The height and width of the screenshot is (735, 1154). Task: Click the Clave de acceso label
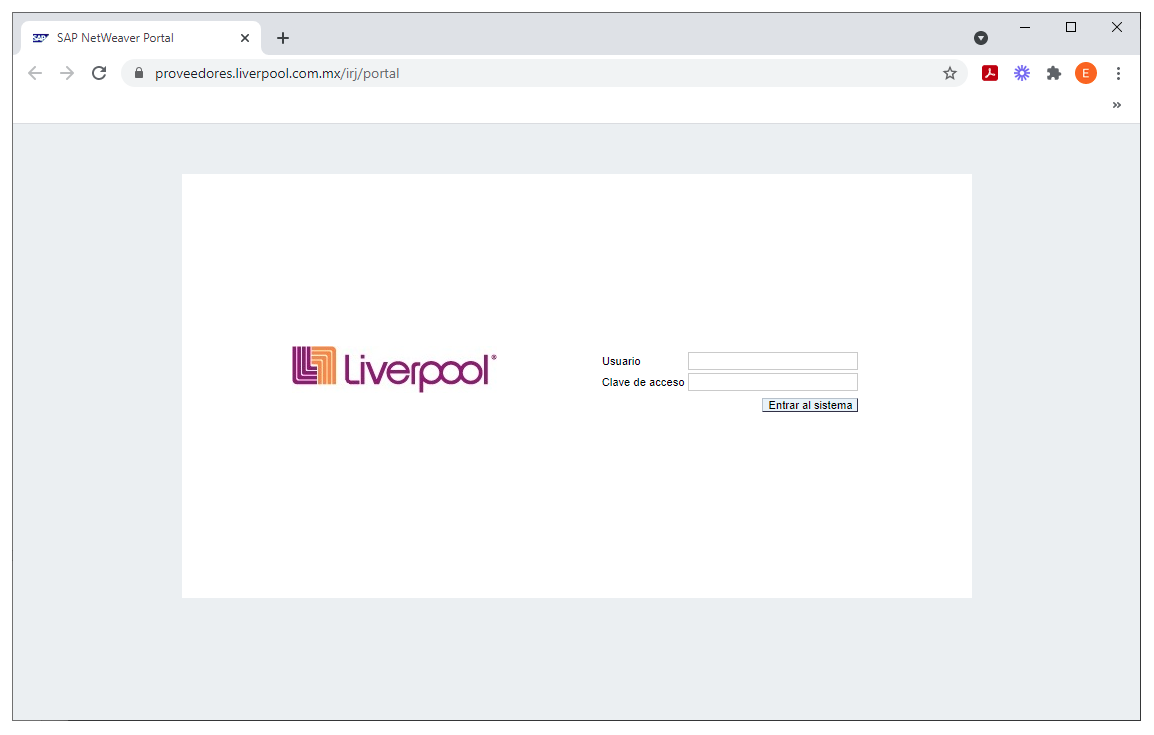[x=643, y=383]
